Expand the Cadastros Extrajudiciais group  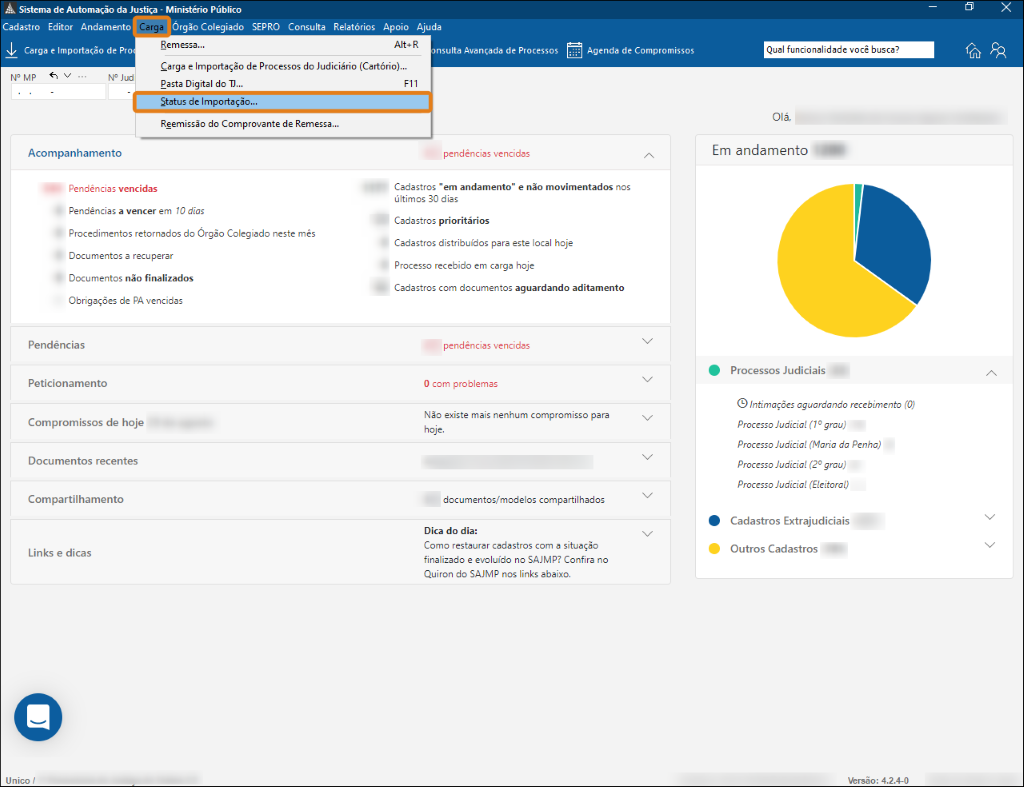[990, 517]
